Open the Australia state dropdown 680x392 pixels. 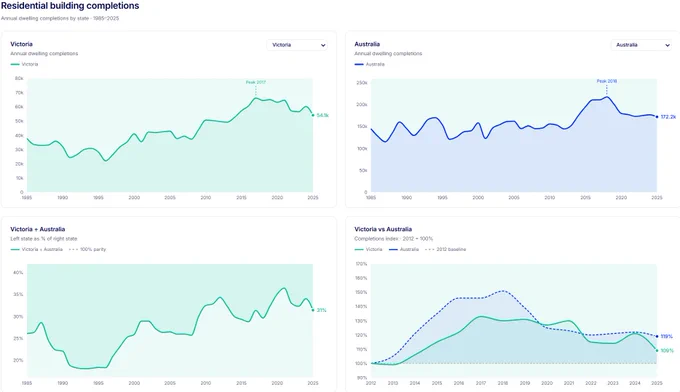[641, 45]
